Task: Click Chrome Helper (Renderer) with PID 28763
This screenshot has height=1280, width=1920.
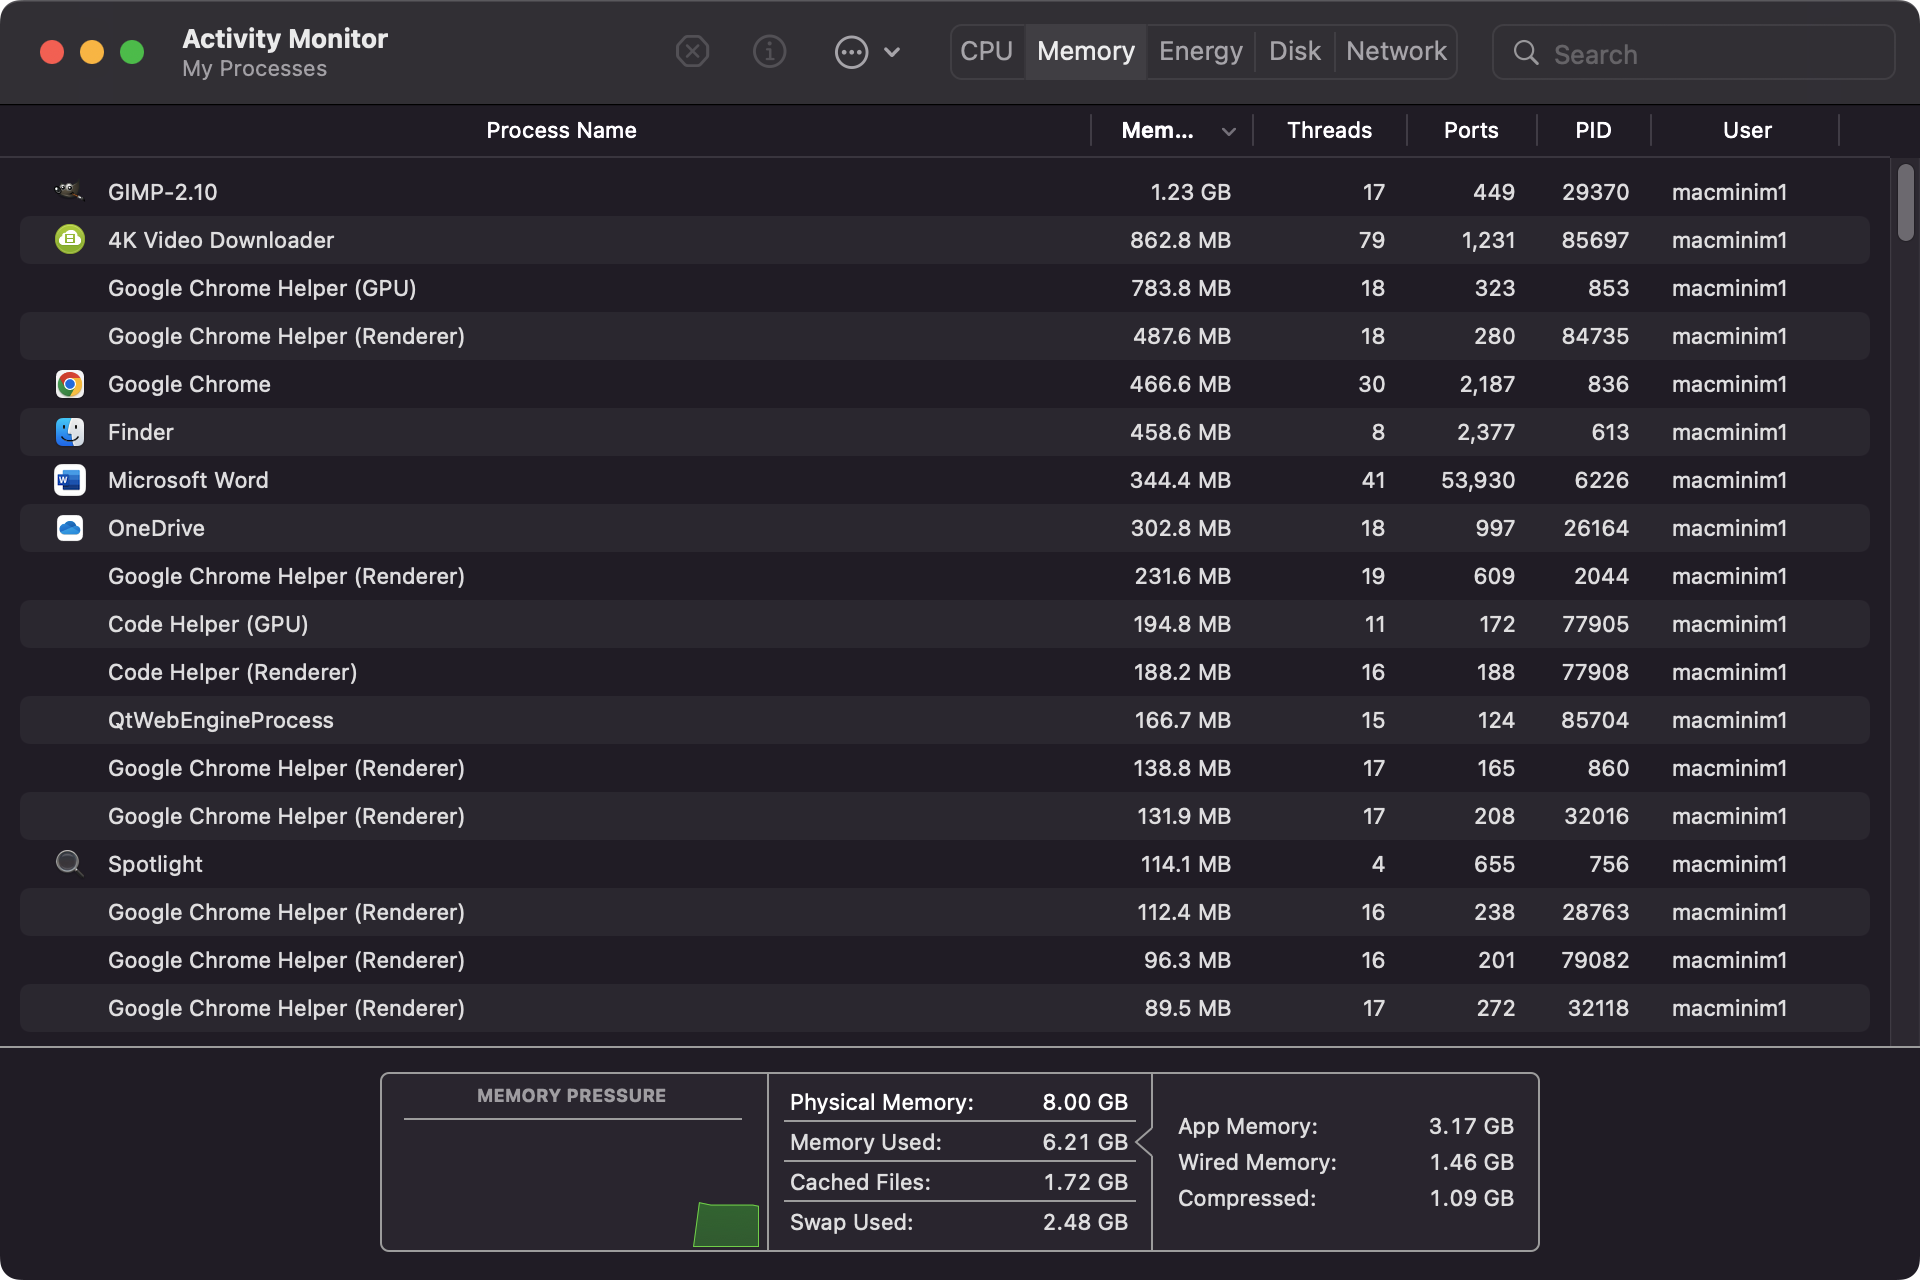Action: click(945, 912)
